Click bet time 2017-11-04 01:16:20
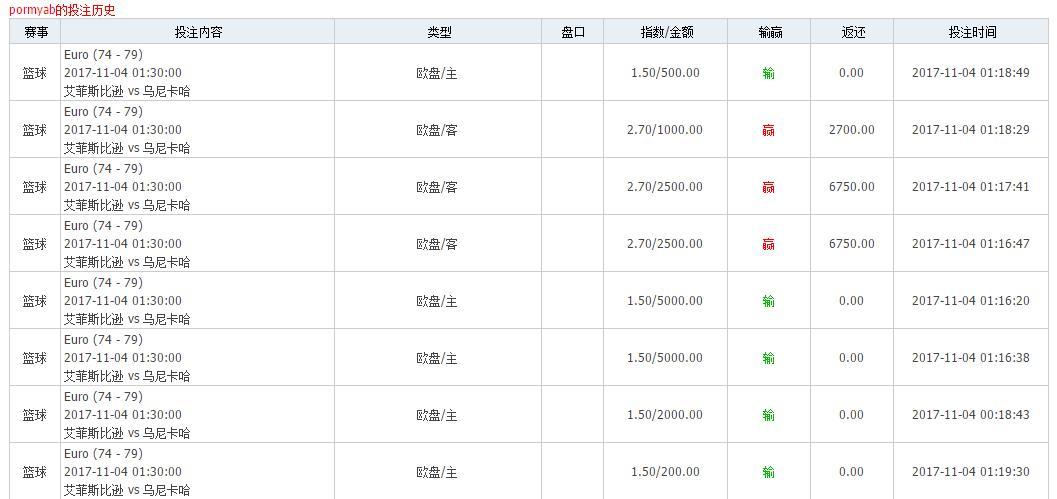Viewport: 1057px width, 499px height. pos(970,301)
